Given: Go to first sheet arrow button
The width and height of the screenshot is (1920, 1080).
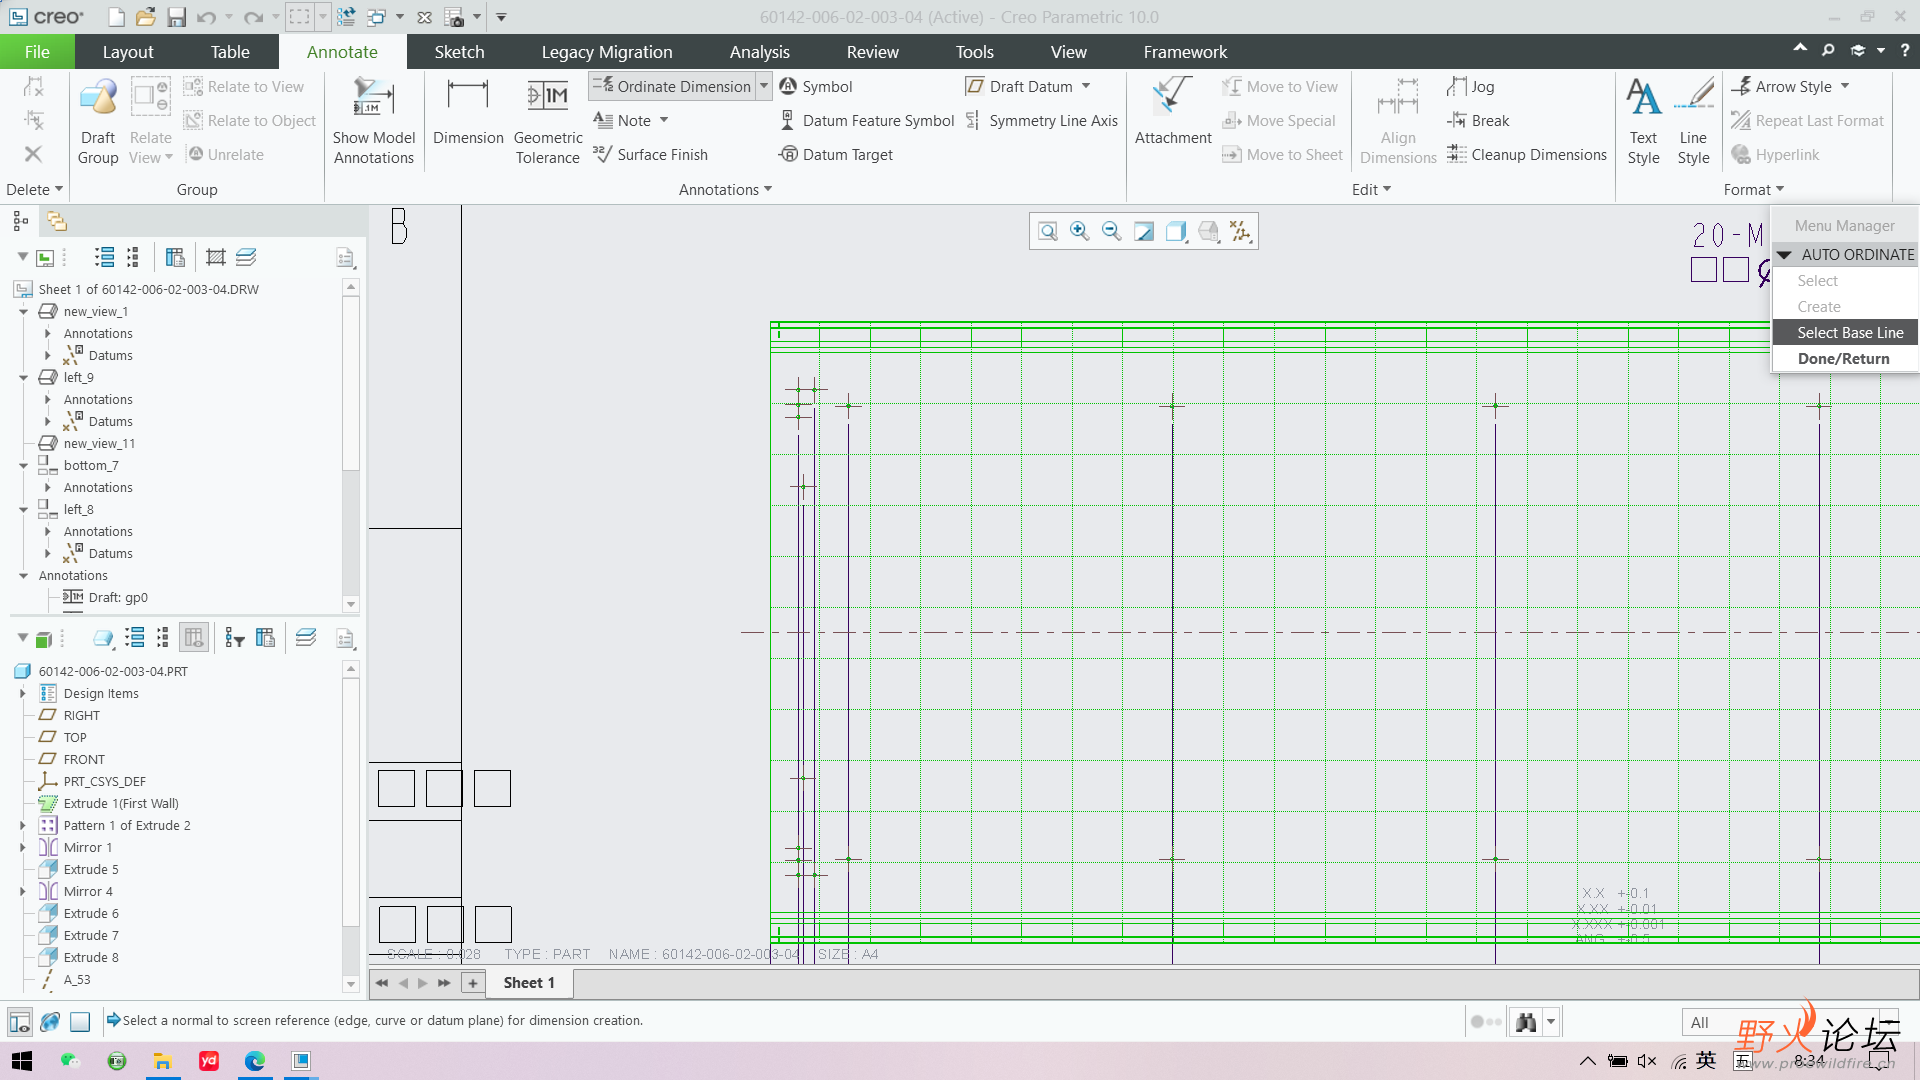Looking at the screenshot, I should (x=382, y=983).
